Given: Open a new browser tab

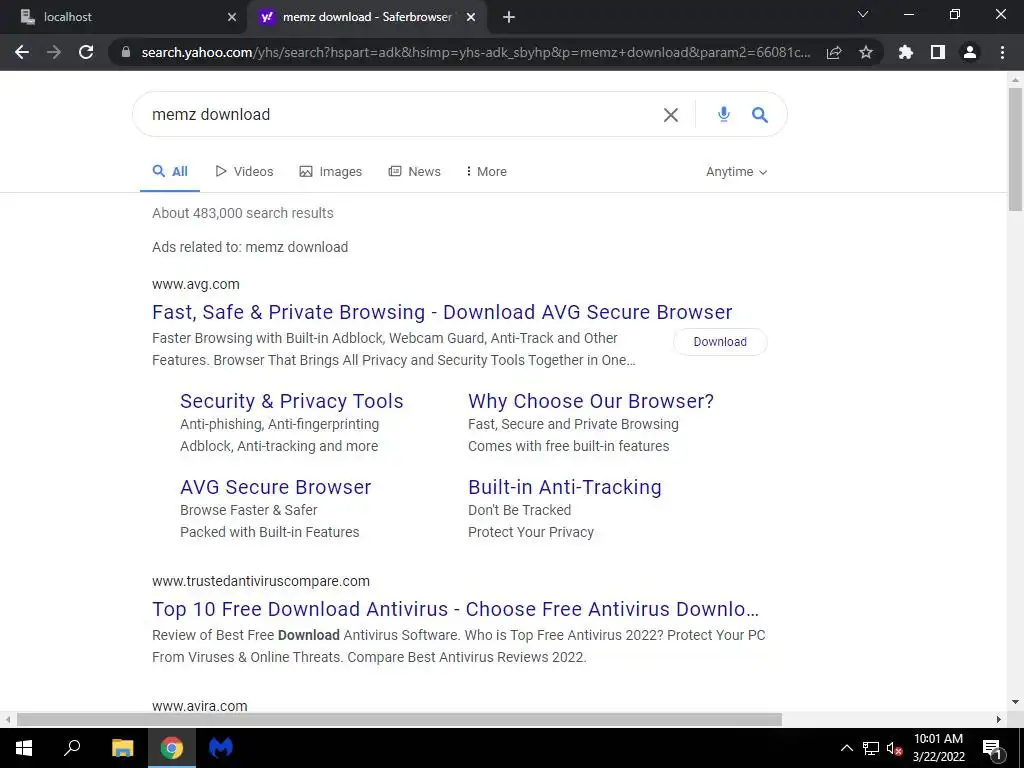Looking at the screenshot, I should [509, 17].
